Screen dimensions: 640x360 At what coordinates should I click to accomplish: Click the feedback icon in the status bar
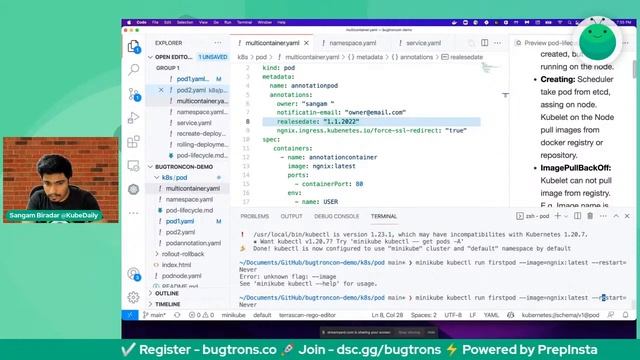pyautogui.click(x=611, y=315)
